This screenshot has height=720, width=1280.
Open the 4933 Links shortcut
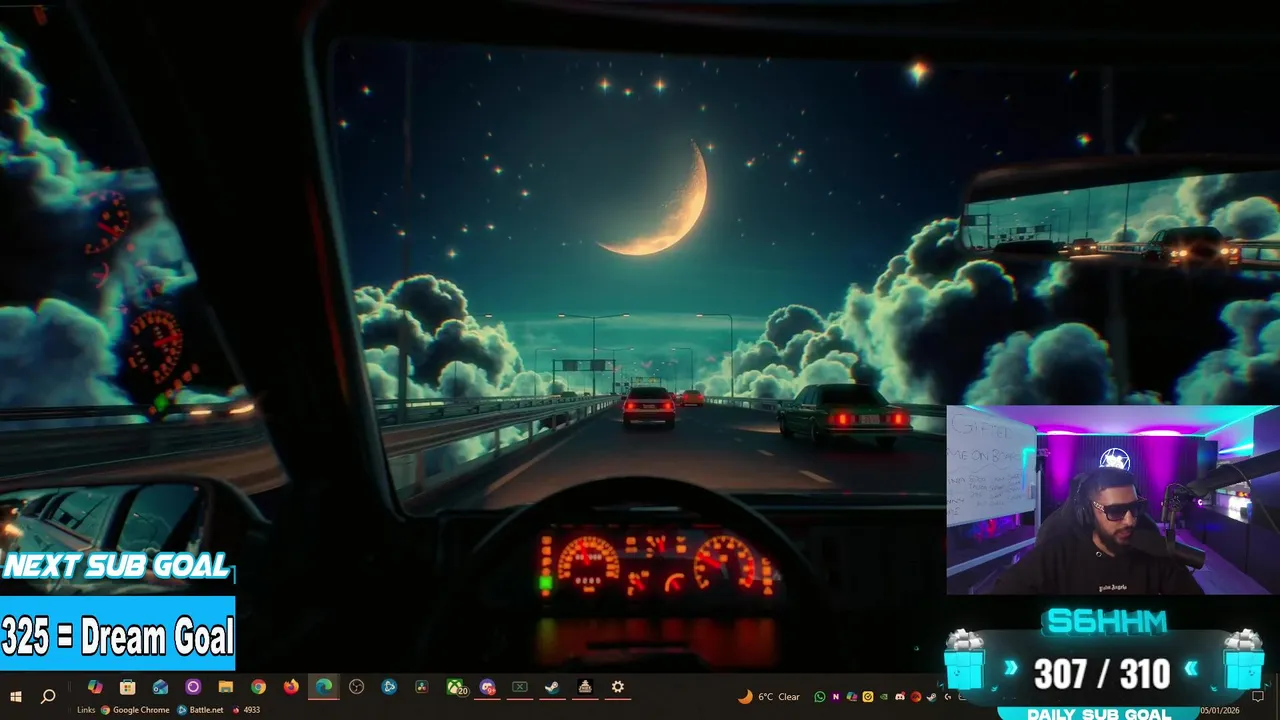pos(246,710)
